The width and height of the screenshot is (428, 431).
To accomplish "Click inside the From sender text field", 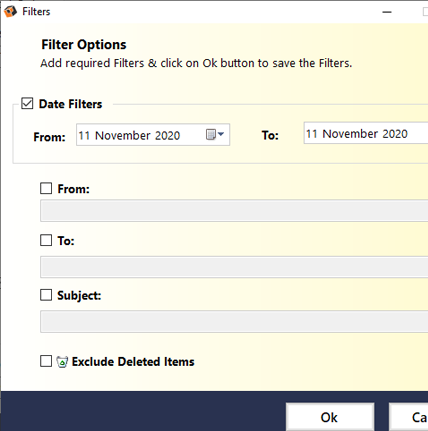I will click(234, 211).
